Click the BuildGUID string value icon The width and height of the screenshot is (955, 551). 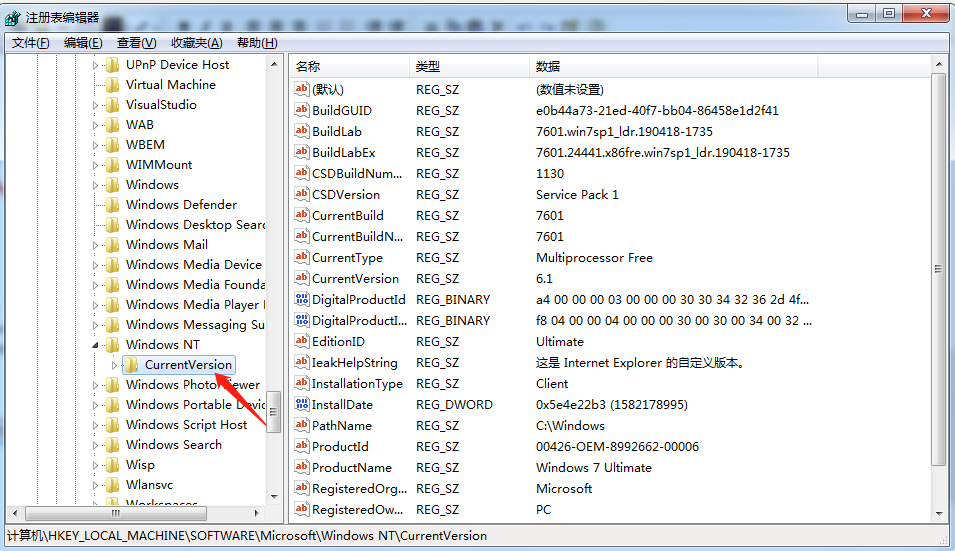pyautogui.click(x=302, y=110)
